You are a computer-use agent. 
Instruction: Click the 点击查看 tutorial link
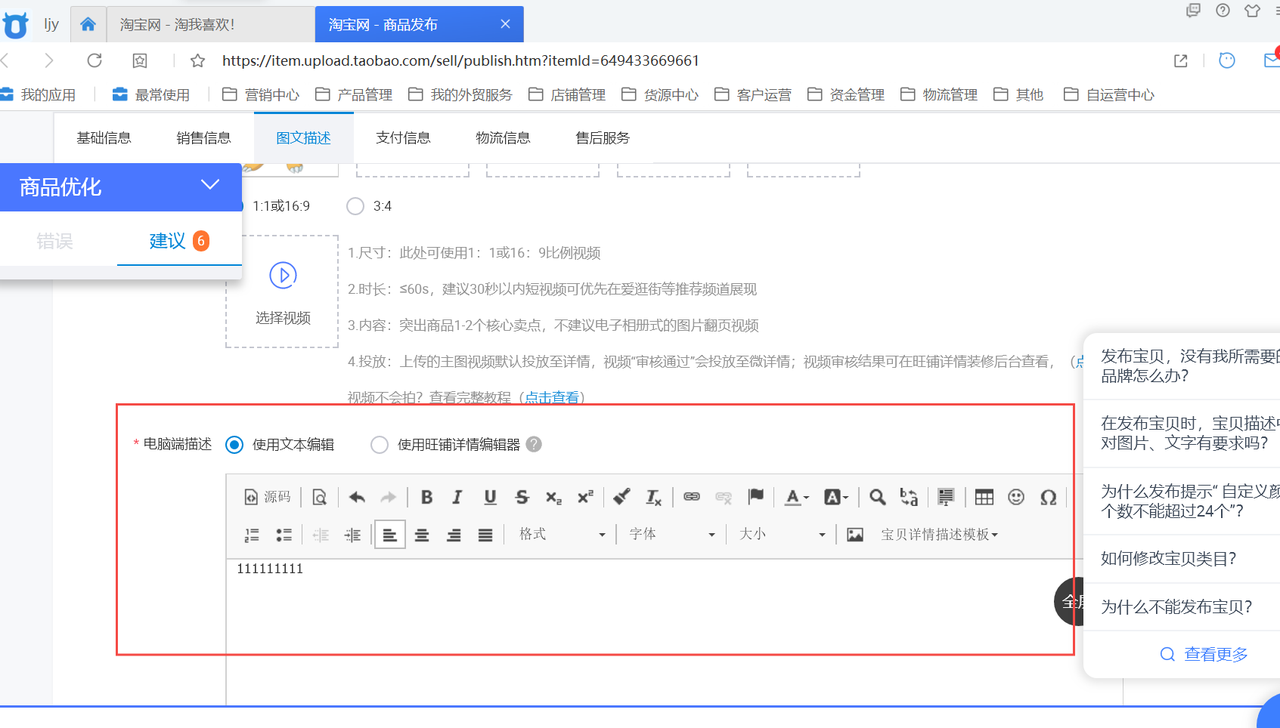point(552,397)
